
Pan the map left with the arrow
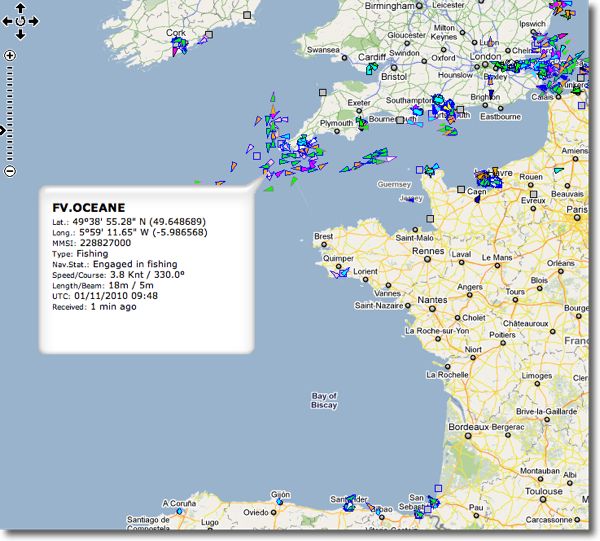[8, 20]
